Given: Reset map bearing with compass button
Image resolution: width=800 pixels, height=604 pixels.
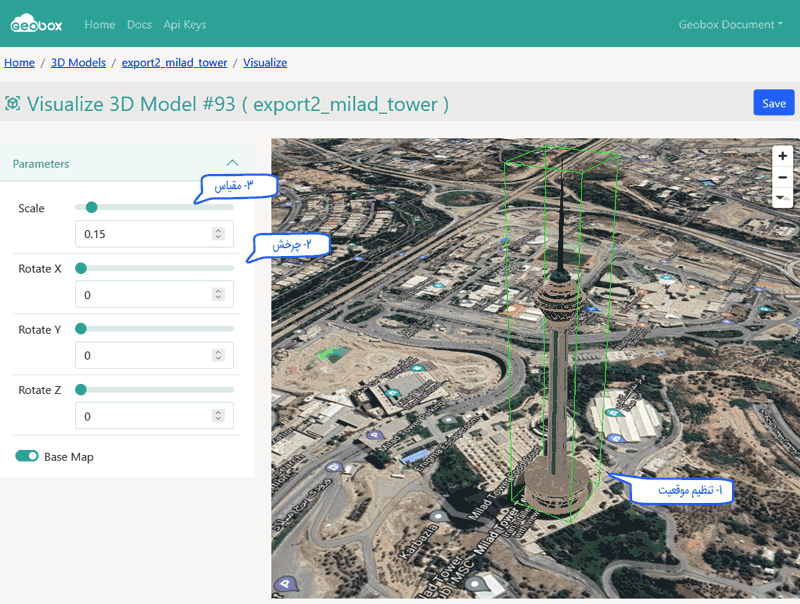Looking at the screenshot, I should click(783, 198).
